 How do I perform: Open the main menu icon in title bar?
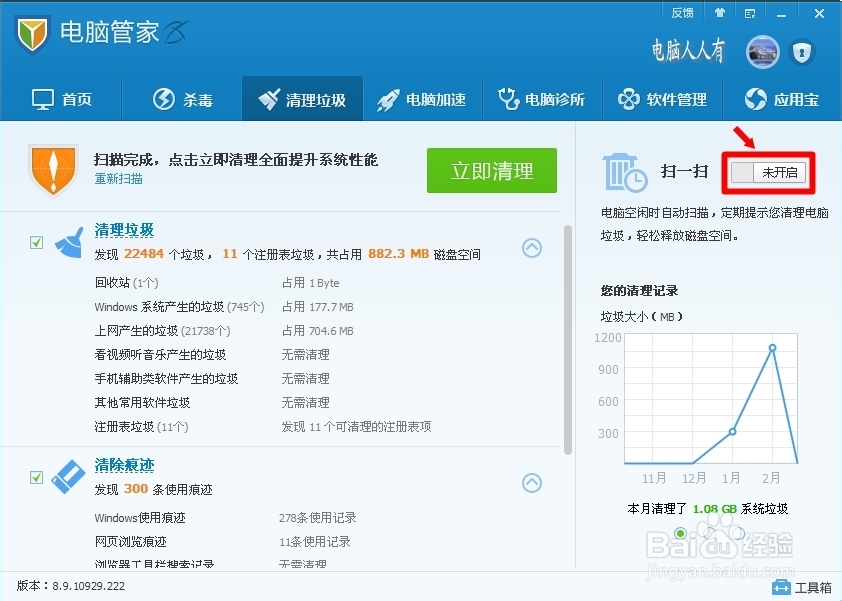click(750, 13)
